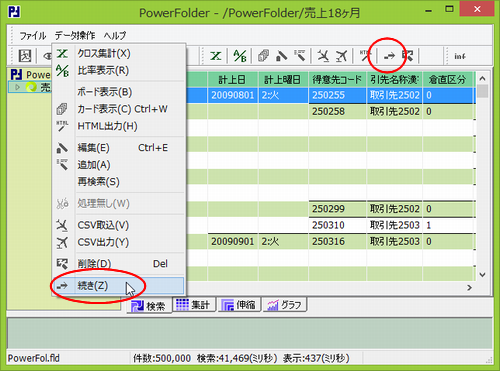Click the 倉直区分 column header
The height and width of the screenshot is (371, 500).
(x=448, y=80)
